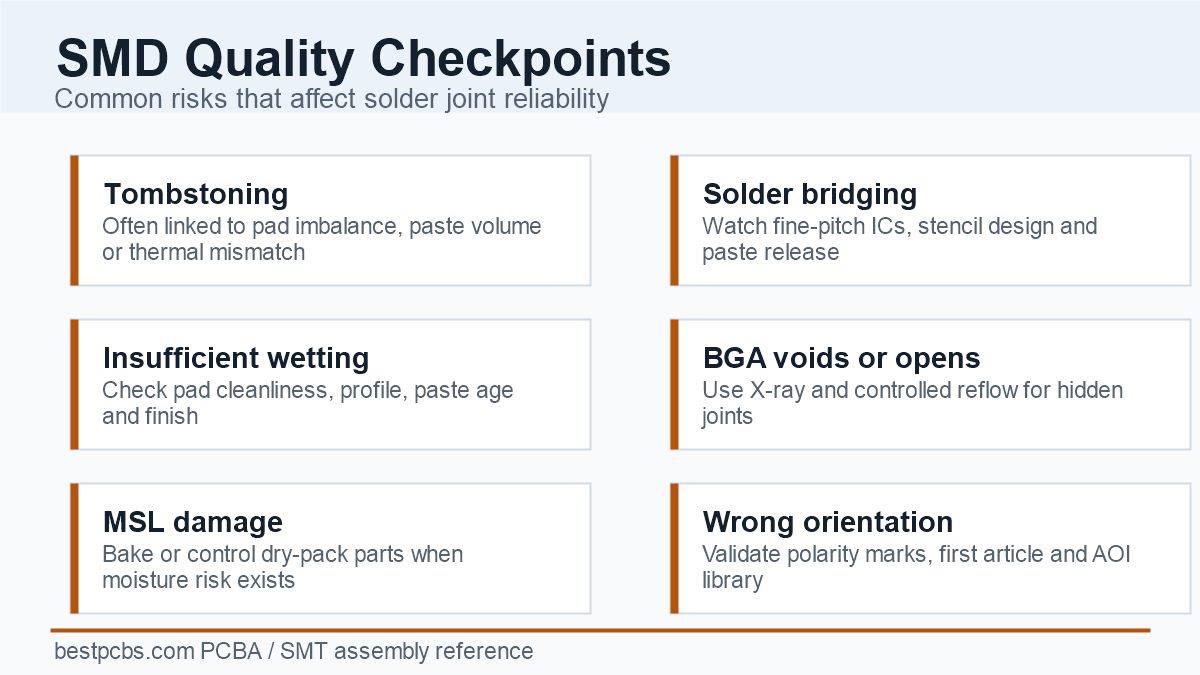This screenshot has width=1200, height=675.
Task: Click the X-ray and controlled reflow text
Action: pyautogui.click(x=913, y=403)
